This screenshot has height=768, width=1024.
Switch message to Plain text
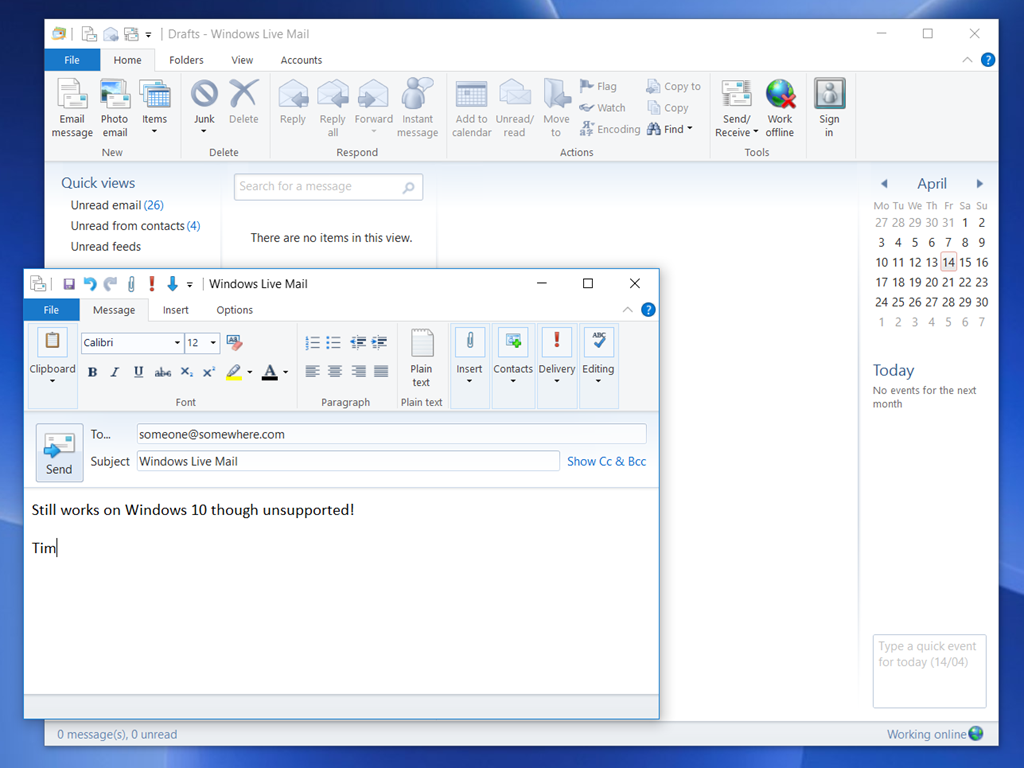pos(421,359)
